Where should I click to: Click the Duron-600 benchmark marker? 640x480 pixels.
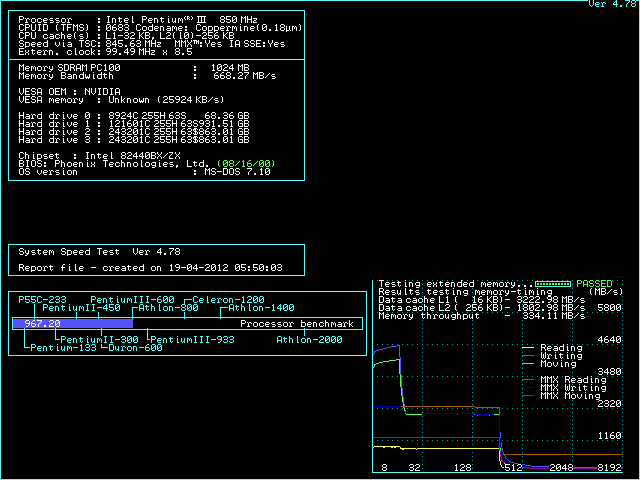tap(135, 348)
